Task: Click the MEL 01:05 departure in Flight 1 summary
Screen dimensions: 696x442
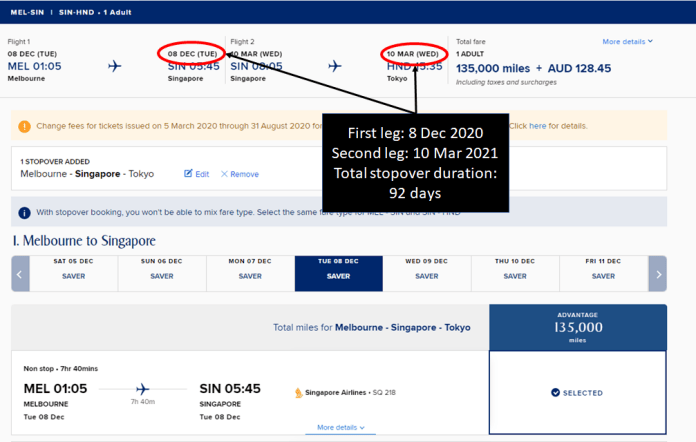Action: click(x=35, y=67)
